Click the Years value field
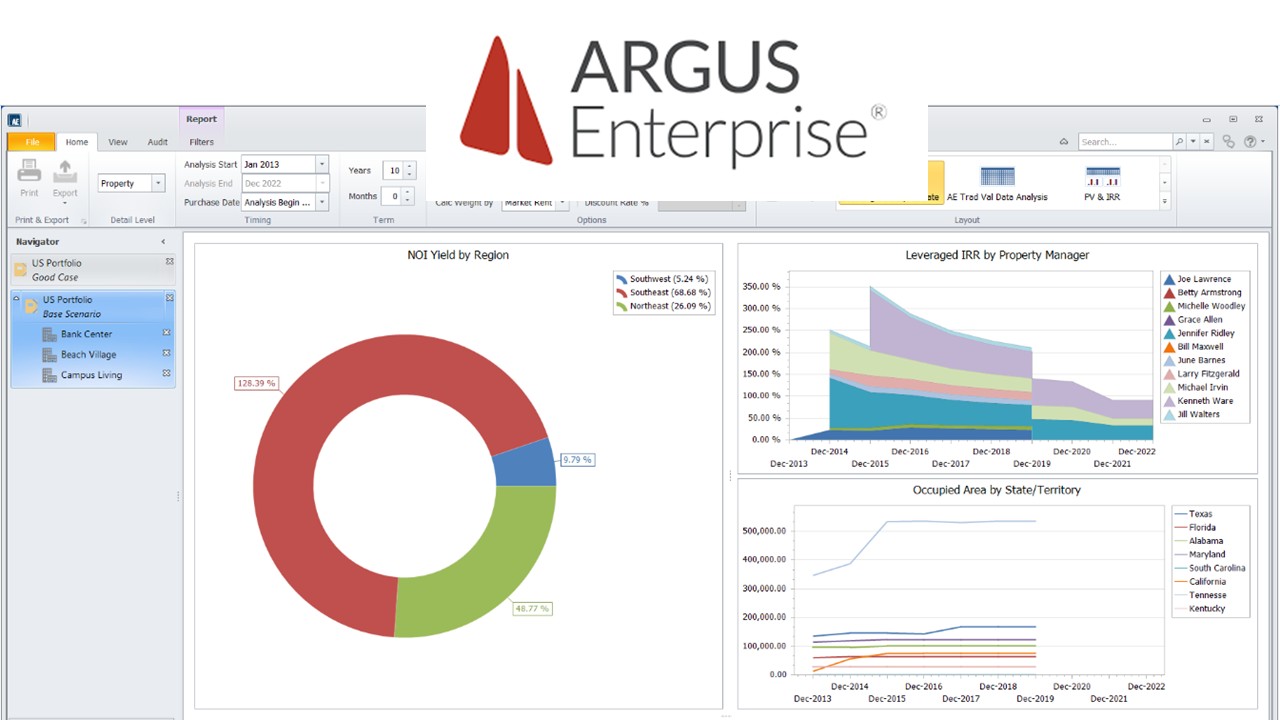 (x=393, y=171)
